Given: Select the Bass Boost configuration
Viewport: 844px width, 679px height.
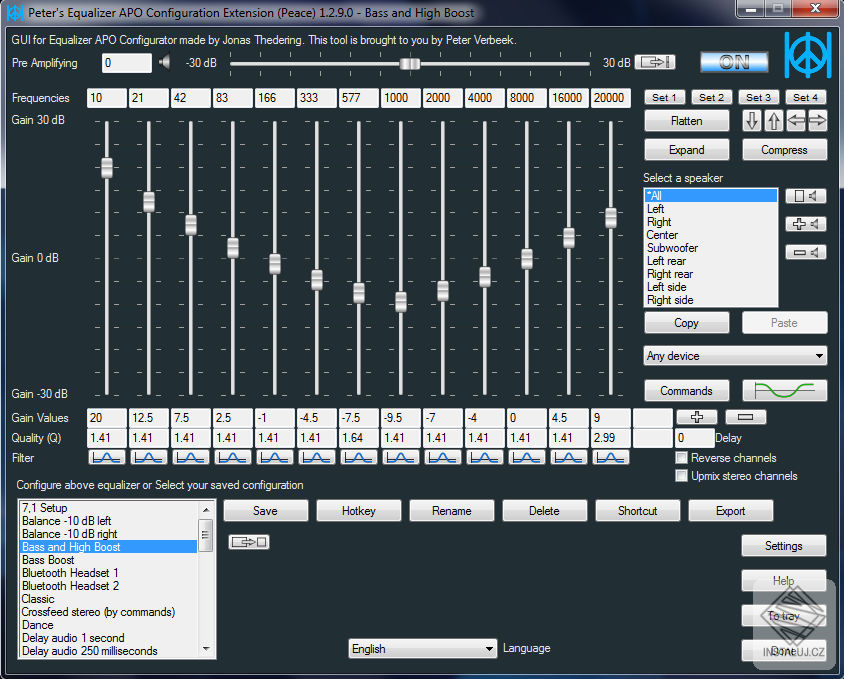Looking at the screenshot, I should (x=48, y=560).
